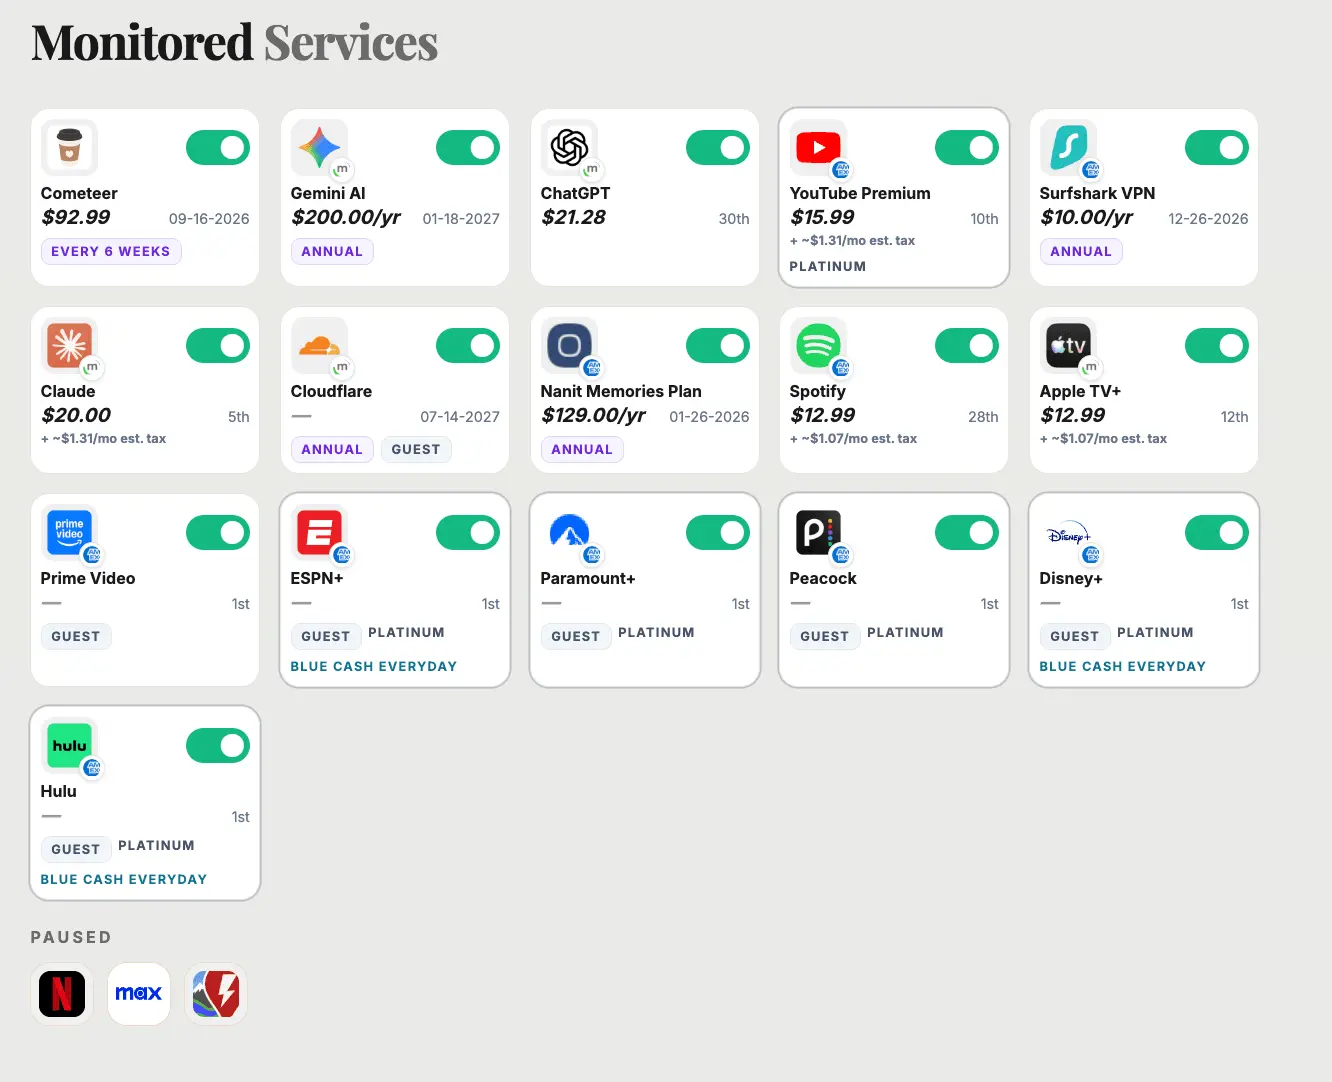1332x1082 pixels.
Task: Disable the Hulu toggle
Action: (218, 746)
